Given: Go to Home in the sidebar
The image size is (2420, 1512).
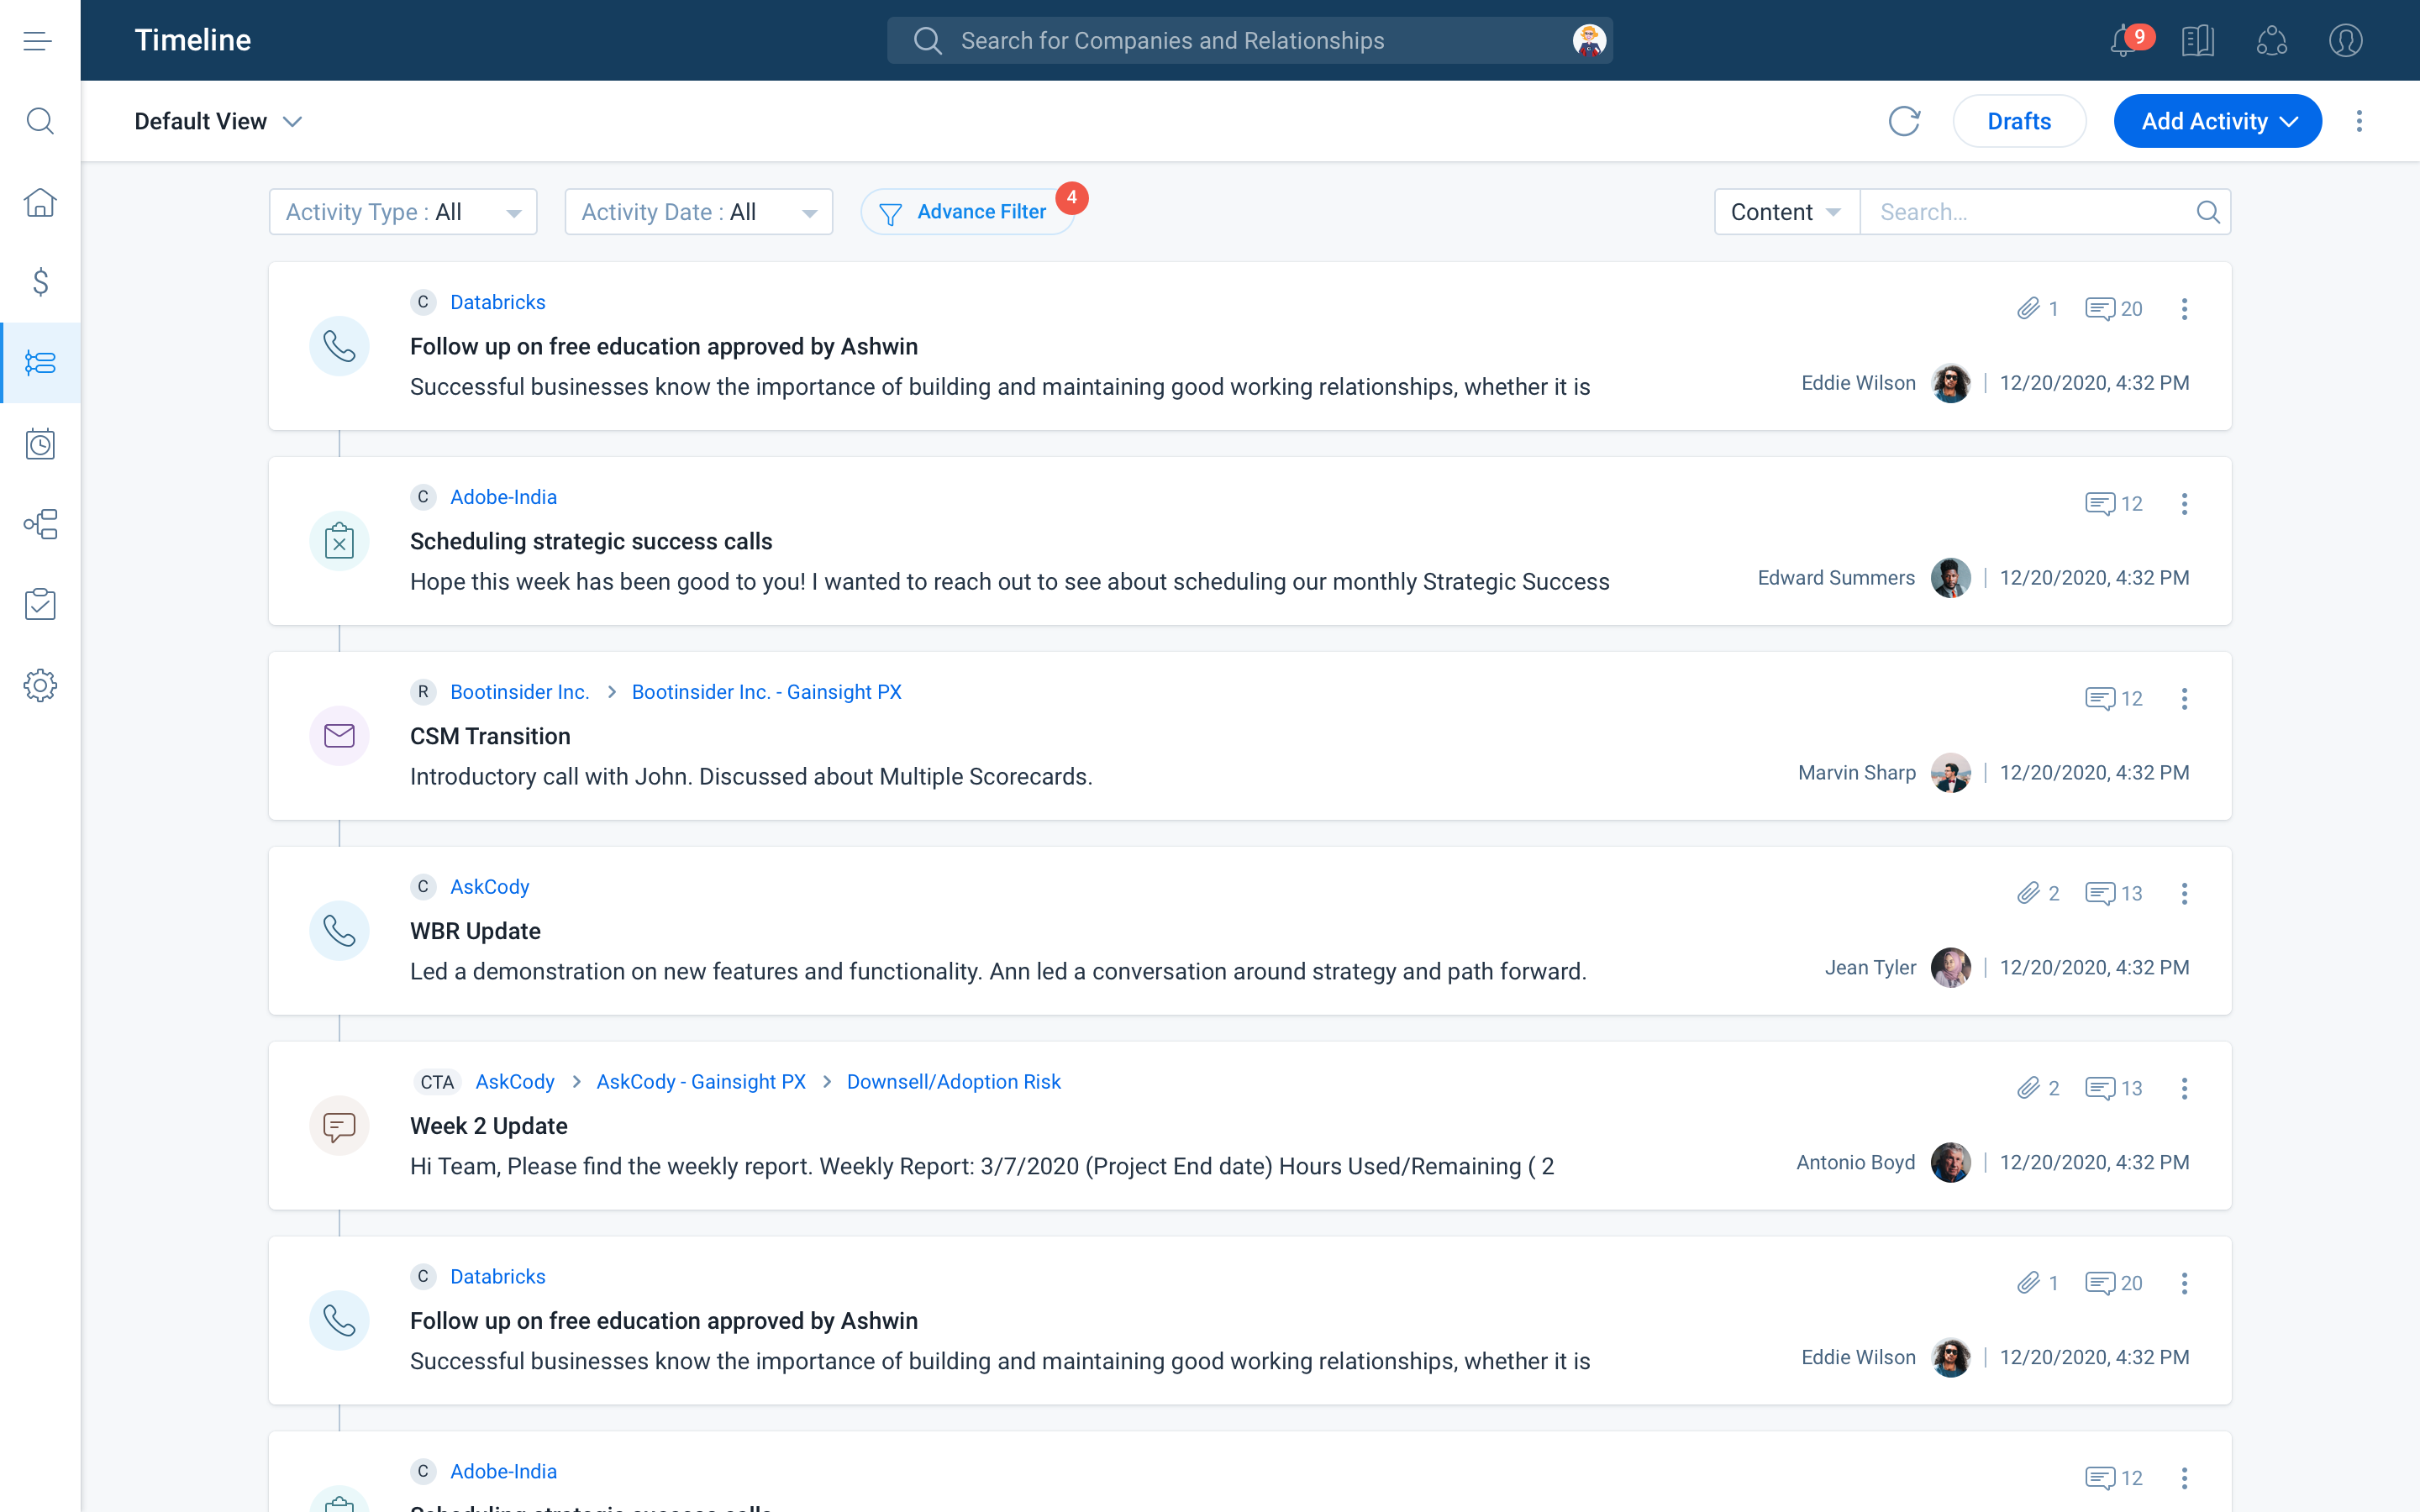Looking at the screenshot, I should coord(40,202).
